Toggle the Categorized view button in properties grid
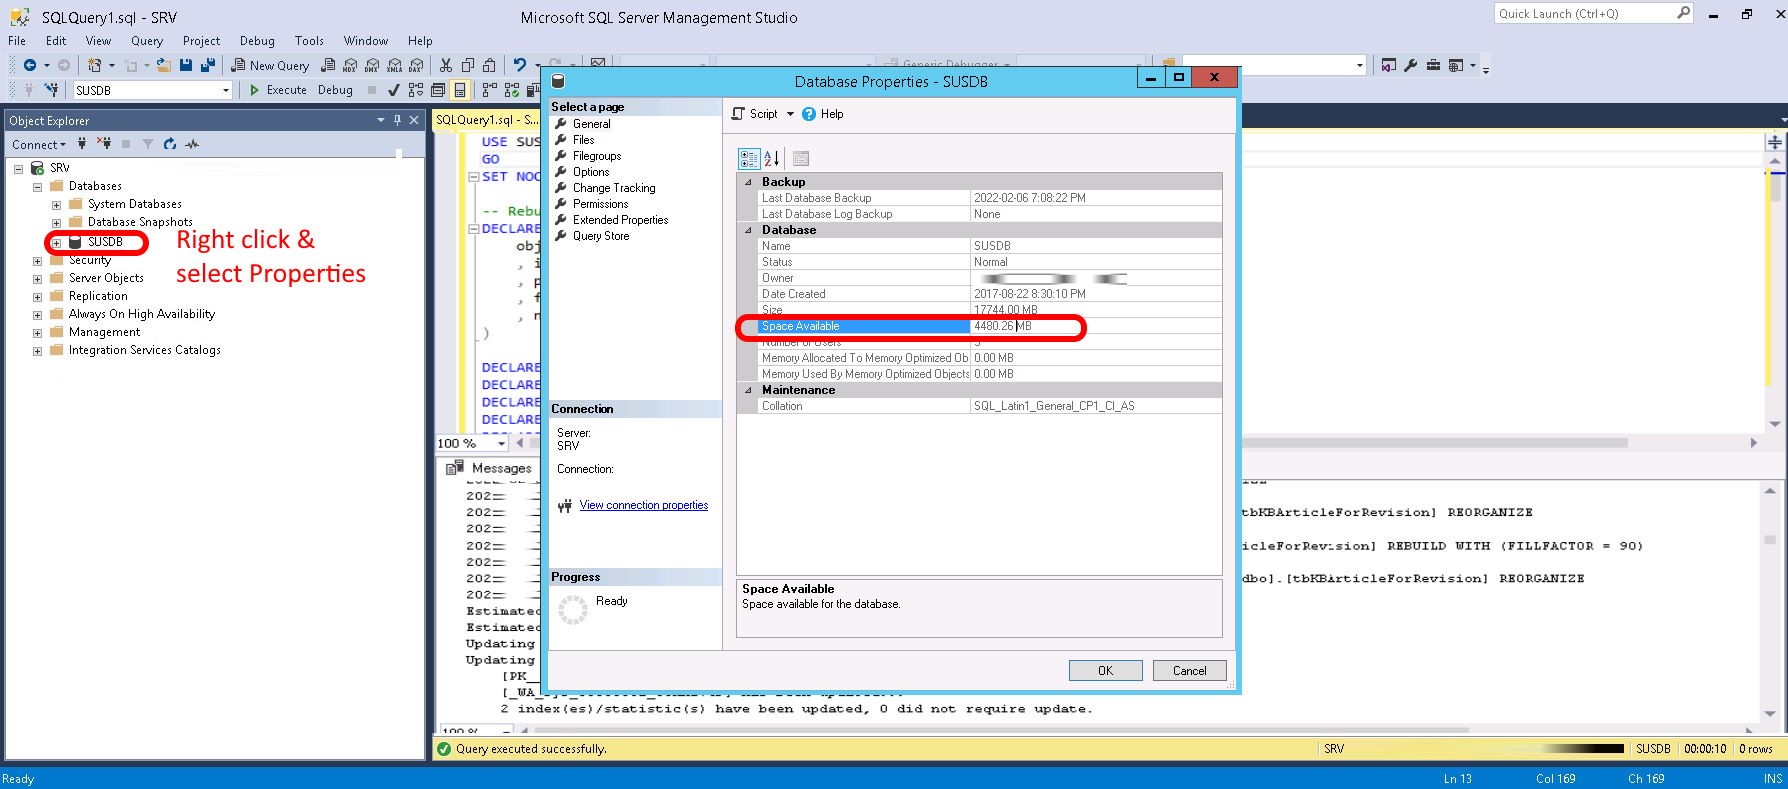 point(748,158)
